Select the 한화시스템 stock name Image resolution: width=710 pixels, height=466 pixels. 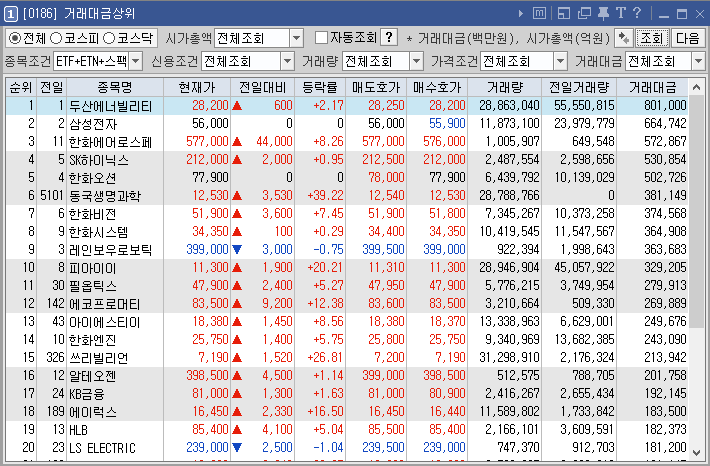[x=98, y=232]
